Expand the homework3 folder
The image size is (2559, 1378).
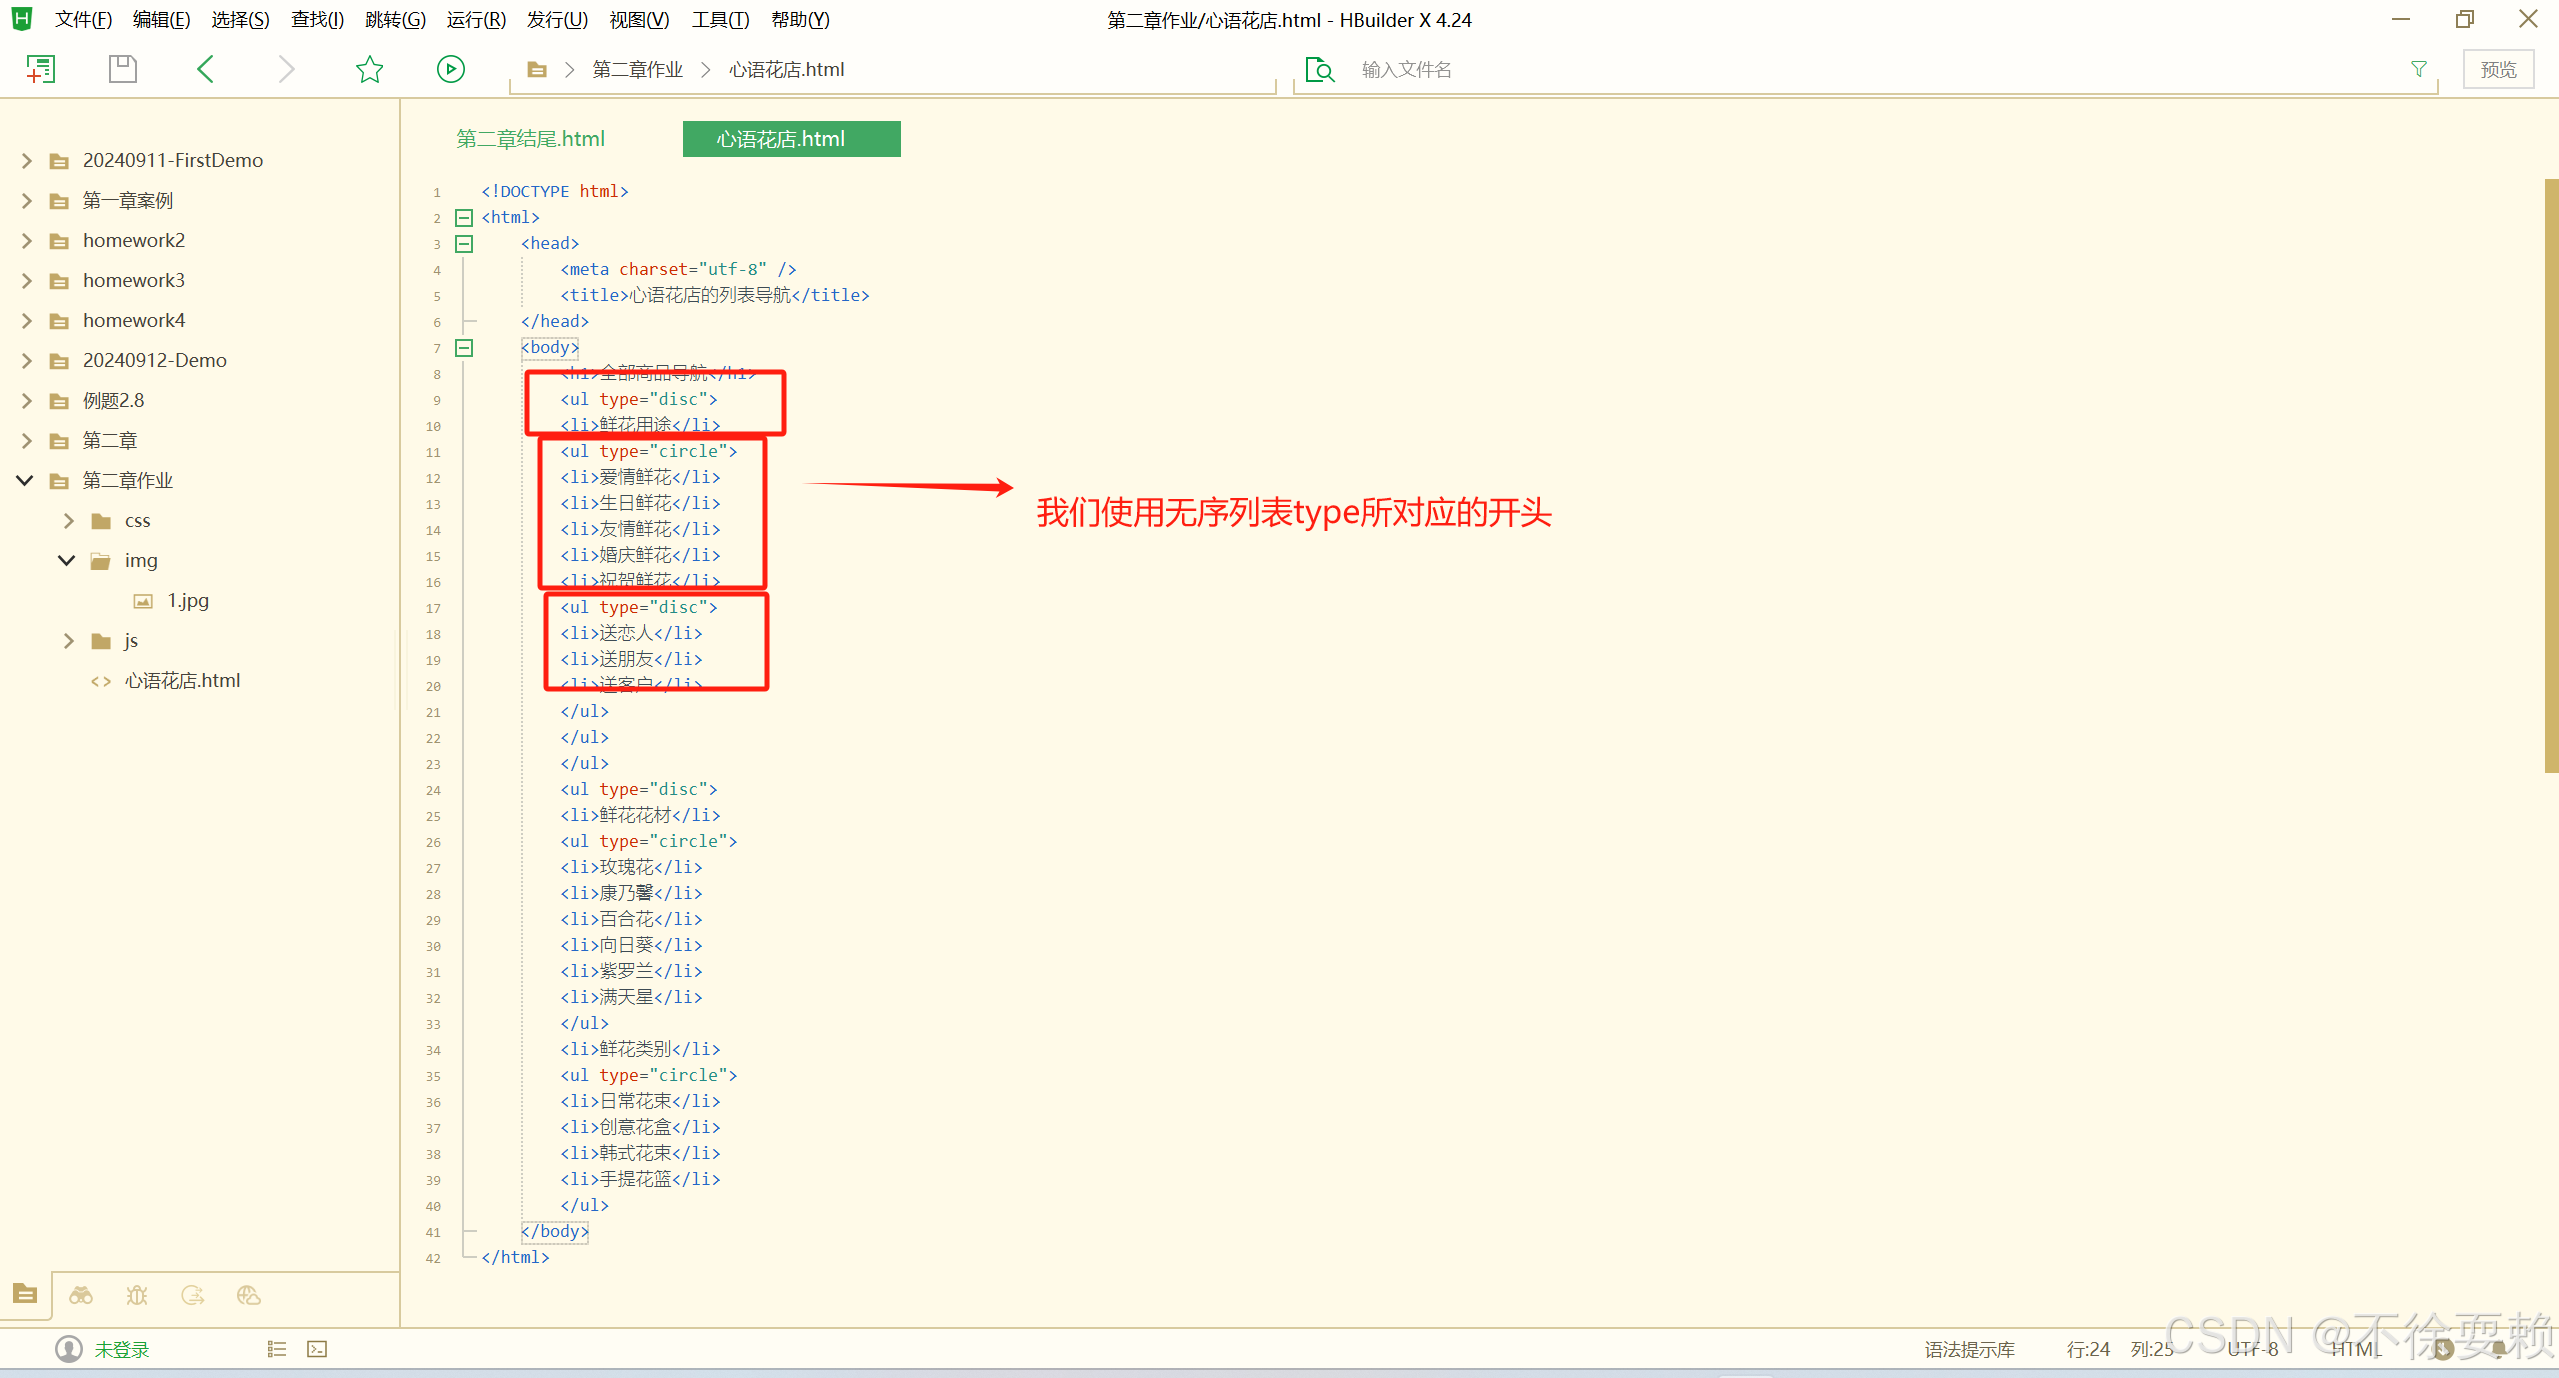pos(27,280)
